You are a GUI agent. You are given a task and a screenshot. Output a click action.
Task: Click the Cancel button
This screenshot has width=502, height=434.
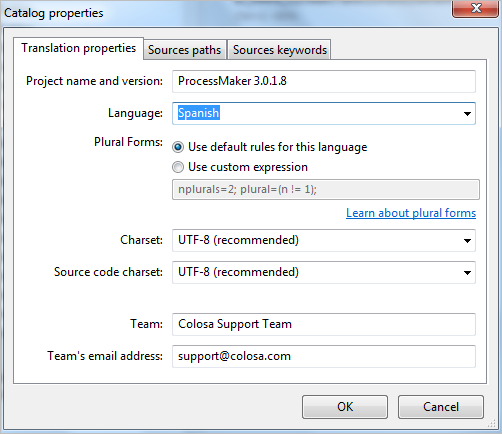coord(441,407)
